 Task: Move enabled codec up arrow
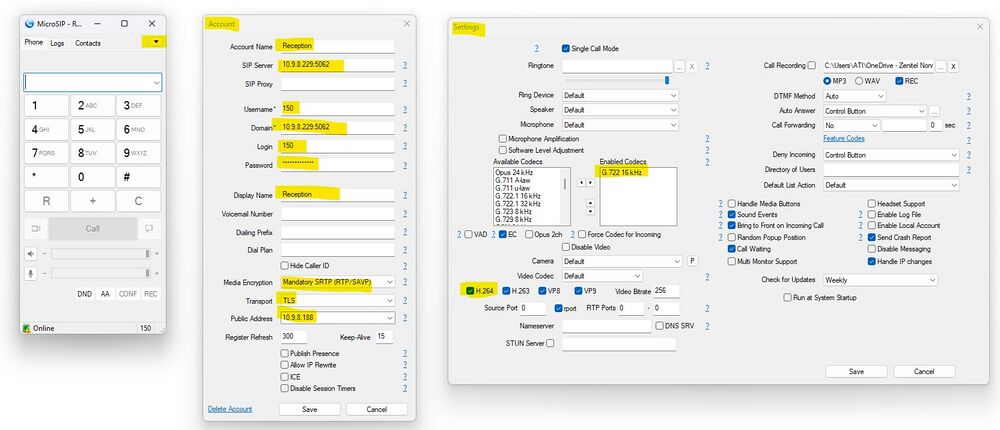pos(591,202)
